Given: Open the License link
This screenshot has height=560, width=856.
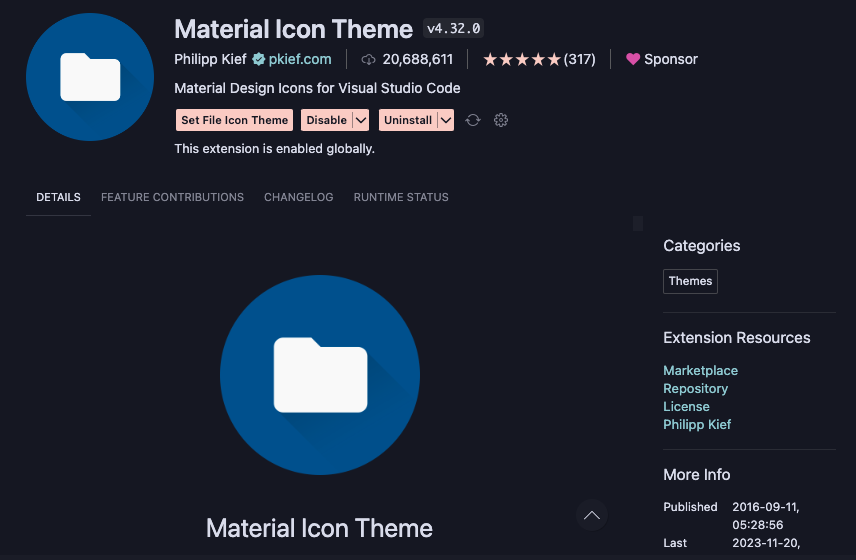Looking at the screenshot, I should (686, 407).
